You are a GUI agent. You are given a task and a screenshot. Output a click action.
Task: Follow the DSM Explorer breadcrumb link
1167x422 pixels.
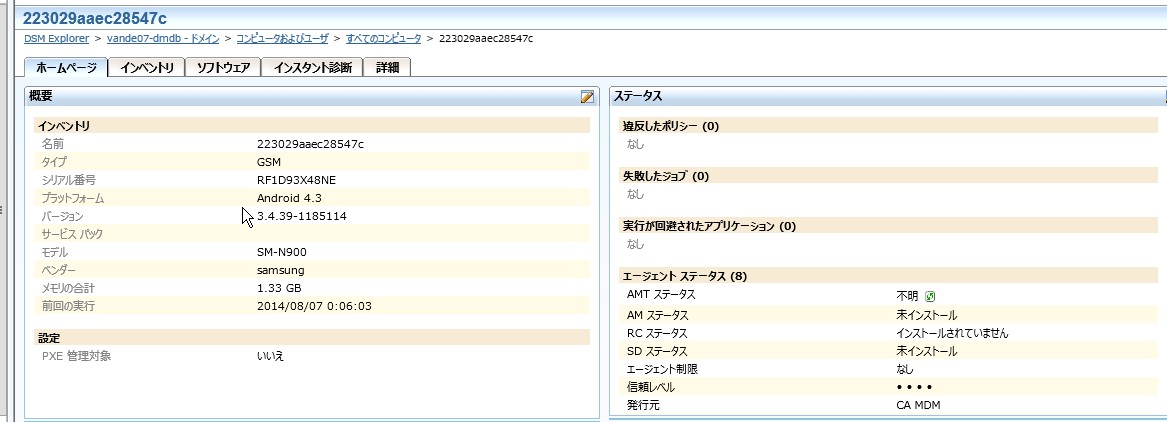coord(57,39)
